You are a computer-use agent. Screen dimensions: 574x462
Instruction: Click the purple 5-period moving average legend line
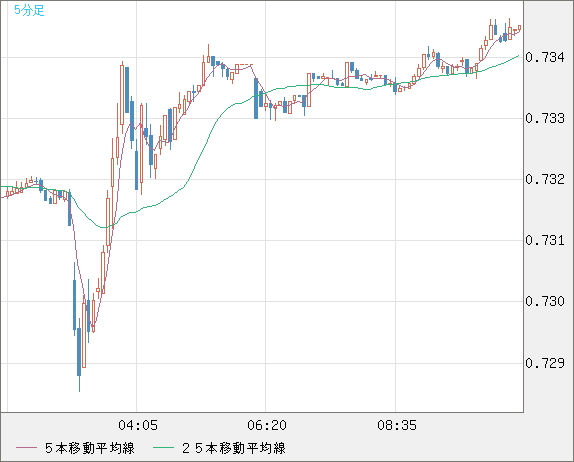(26, 448)
